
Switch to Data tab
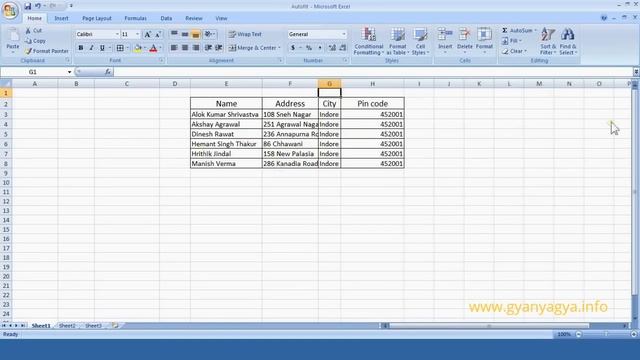tap(166, 18)
